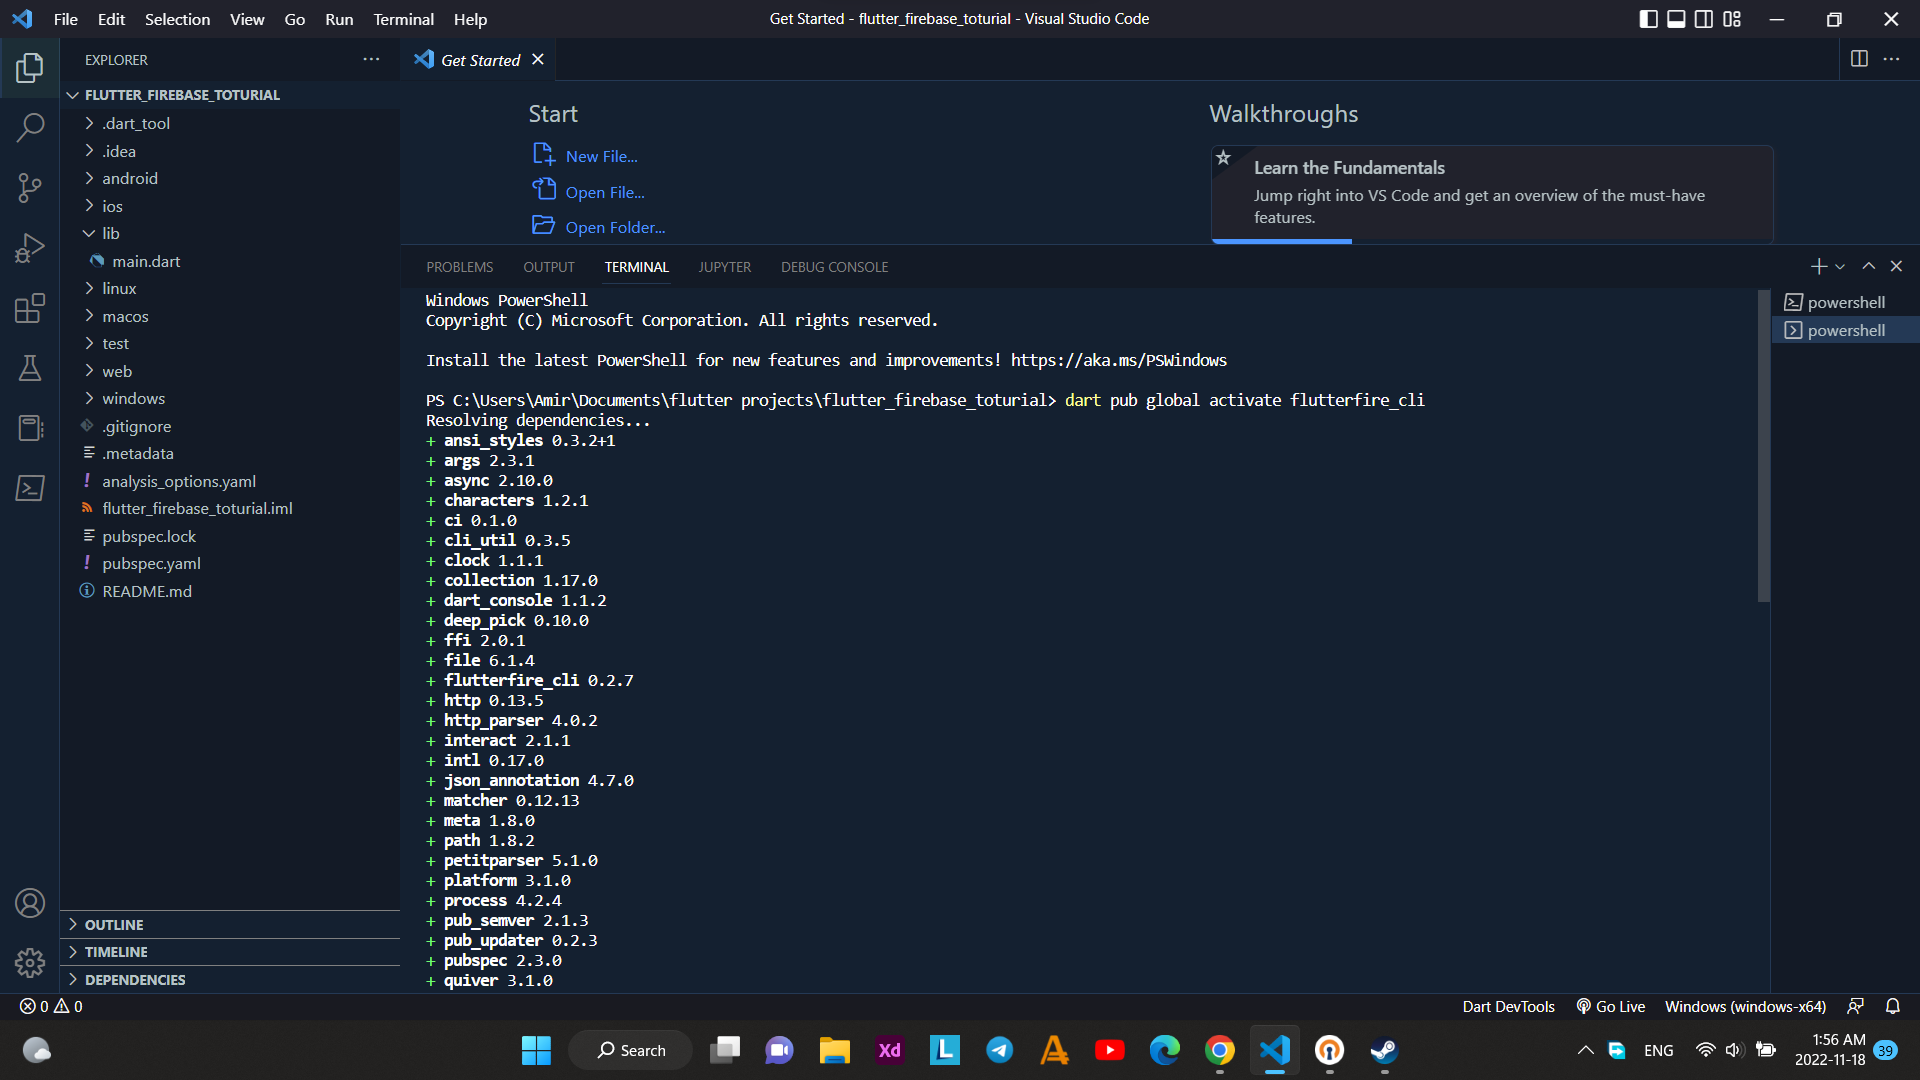The height and width of the screenshot is (1080, 1920).
Task: Open the Accounts menu icon
Action: pos(30,903)
